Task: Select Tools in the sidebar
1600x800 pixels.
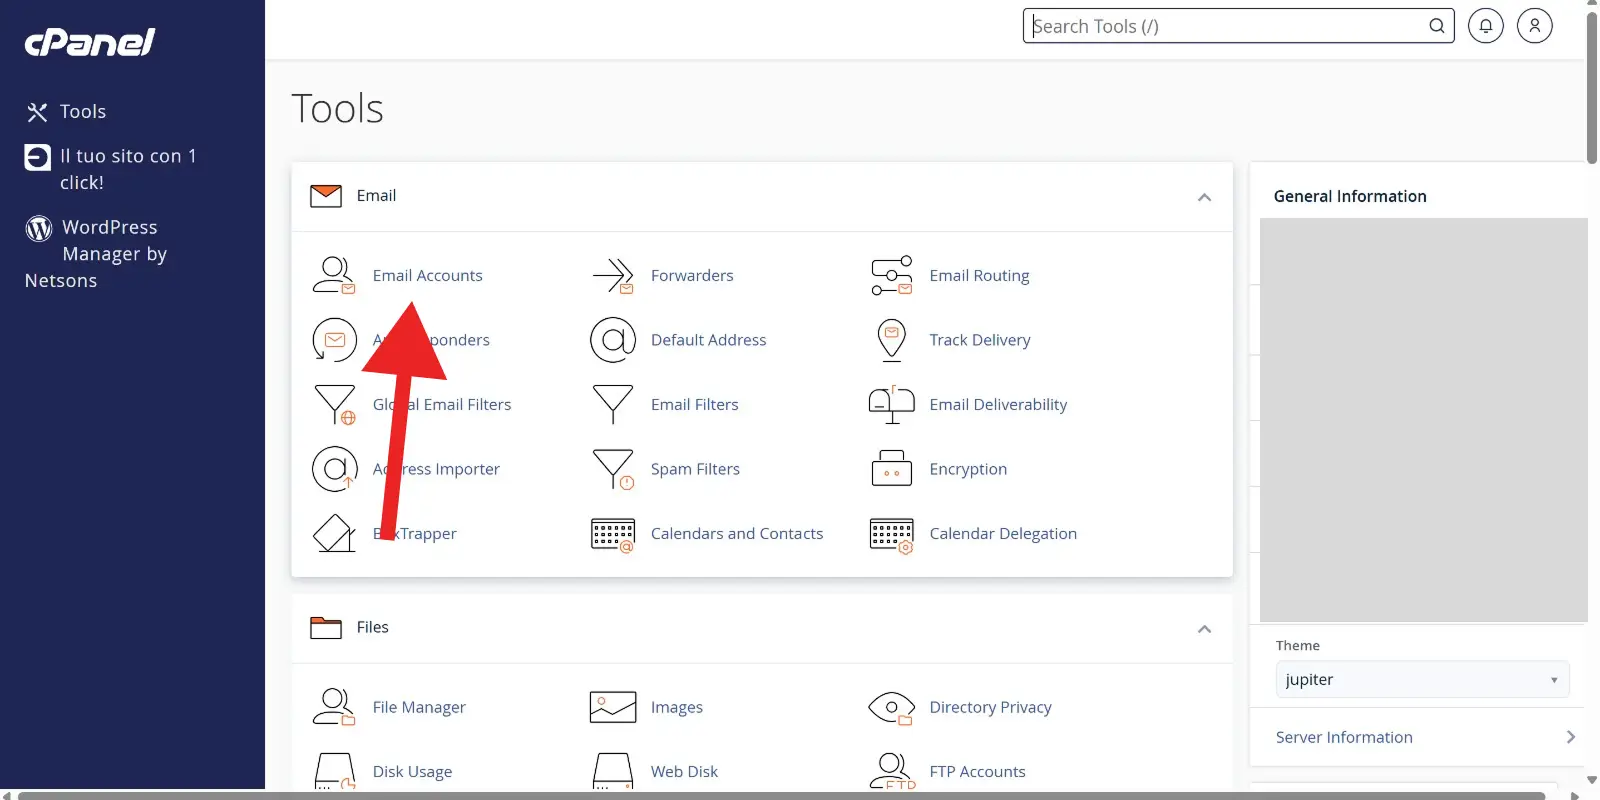Action: (82, 112)
